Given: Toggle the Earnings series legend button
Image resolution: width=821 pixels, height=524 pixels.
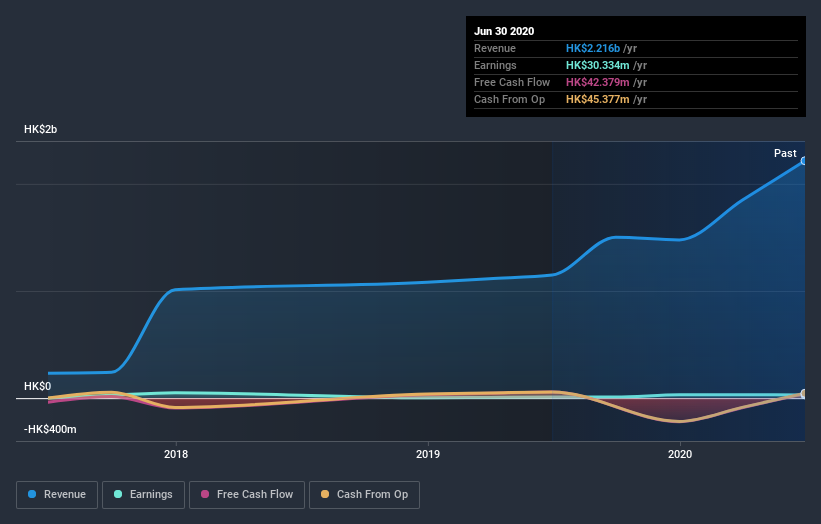Looking at the screenshot, I should (x=143, y=495).
